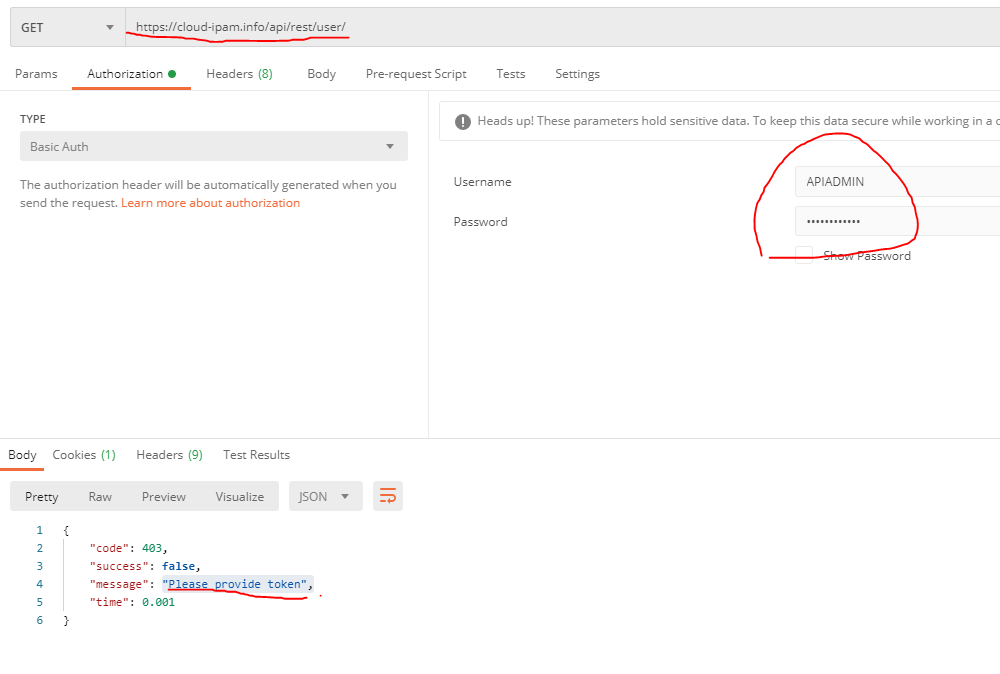Enable the Show Password checkbox

point(804,255)
